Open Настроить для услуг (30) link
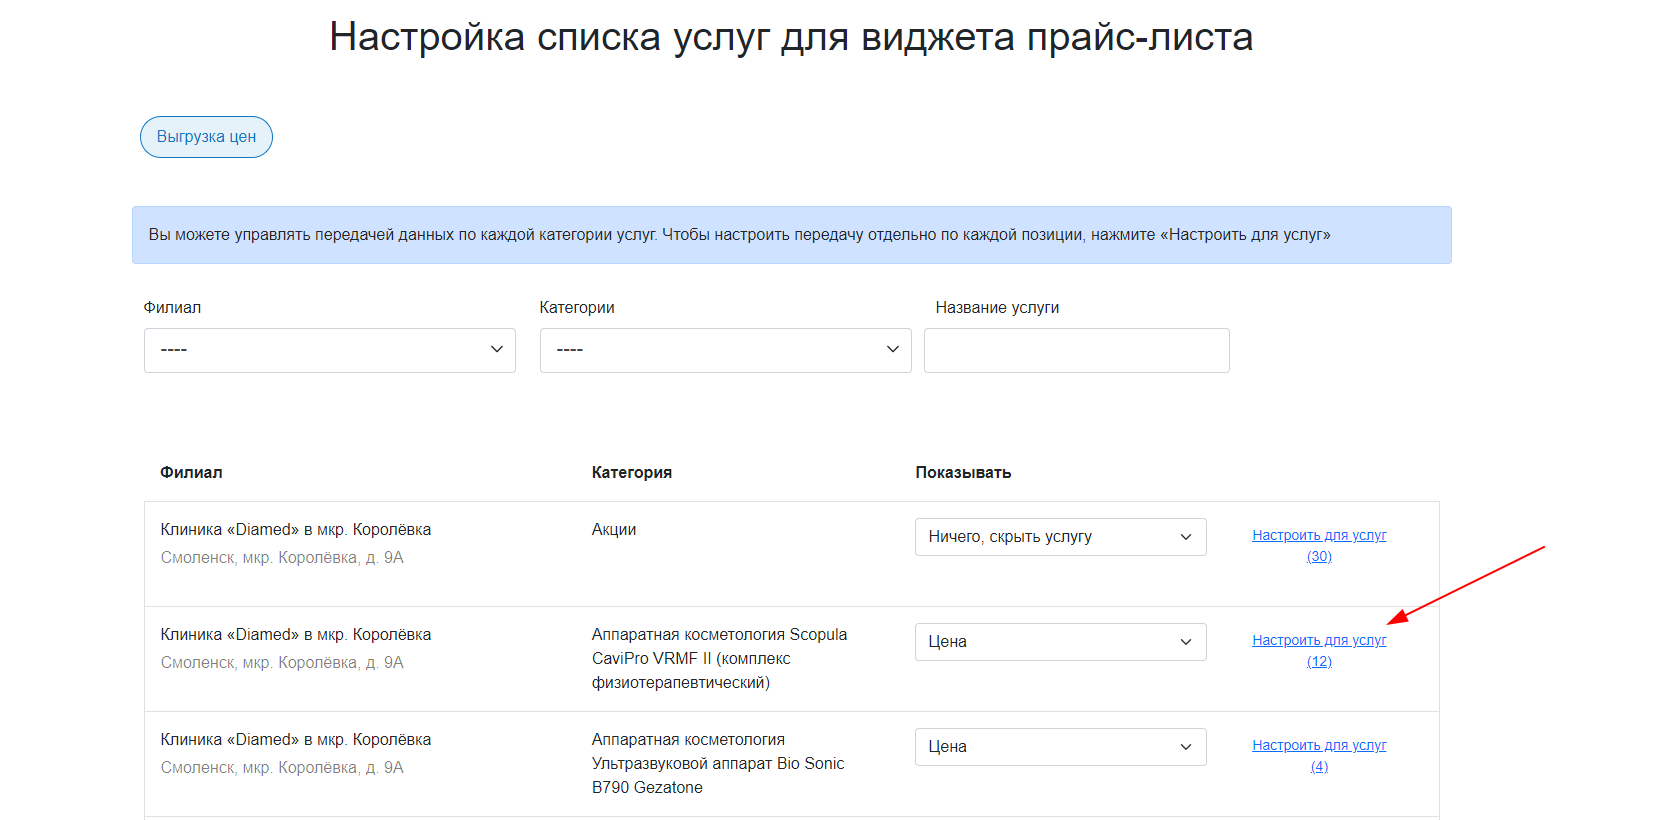1660x820 pixels. pyautogui.click(x=1319, y=546)
